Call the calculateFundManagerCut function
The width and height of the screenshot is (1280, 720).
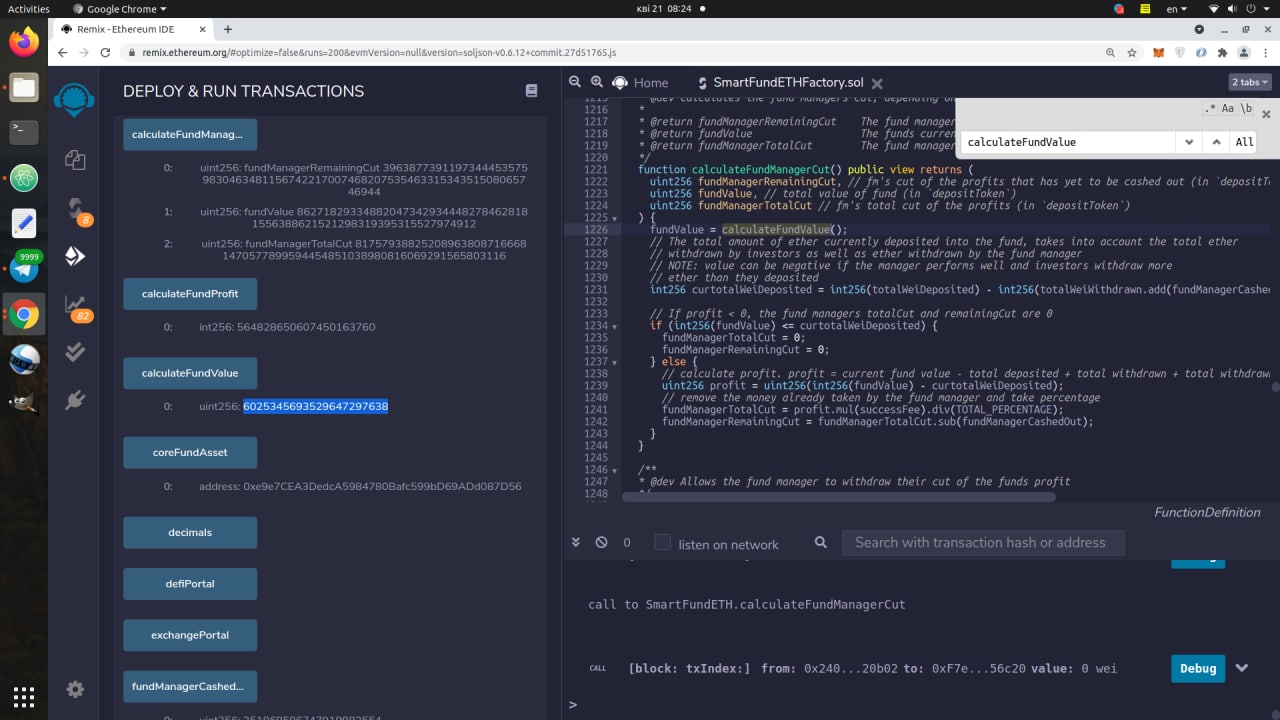pos(190,134)
